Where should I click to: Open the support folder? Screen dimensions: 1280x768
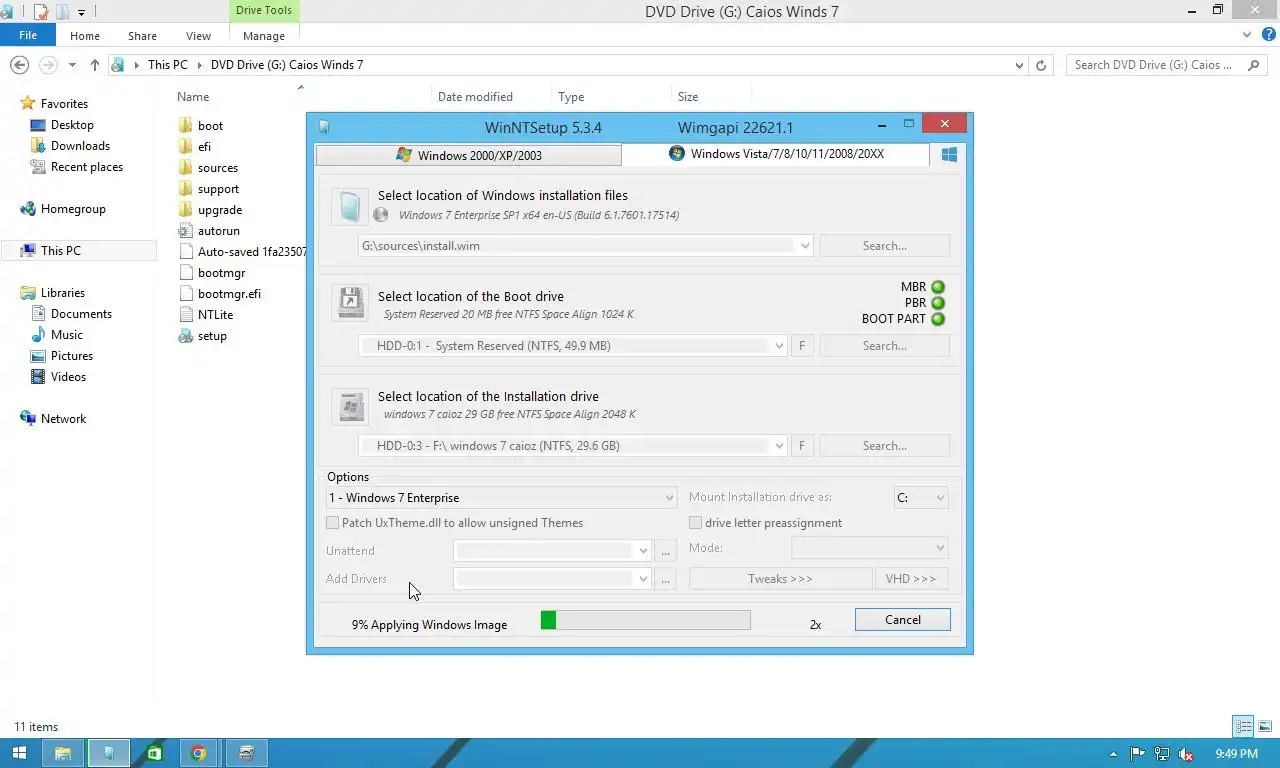218,188
